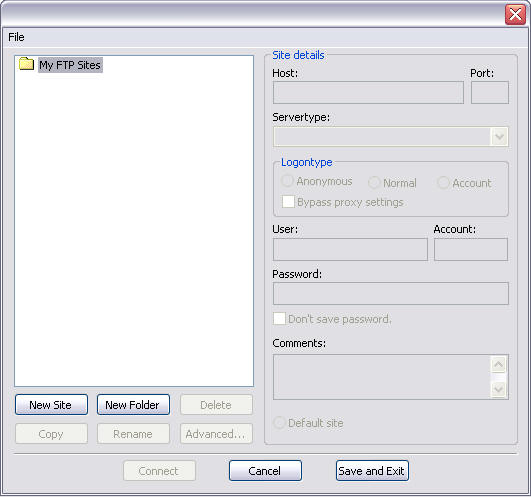Select the Normal logon type
Viewport: 531px width, 497px height.
(374, 183)
